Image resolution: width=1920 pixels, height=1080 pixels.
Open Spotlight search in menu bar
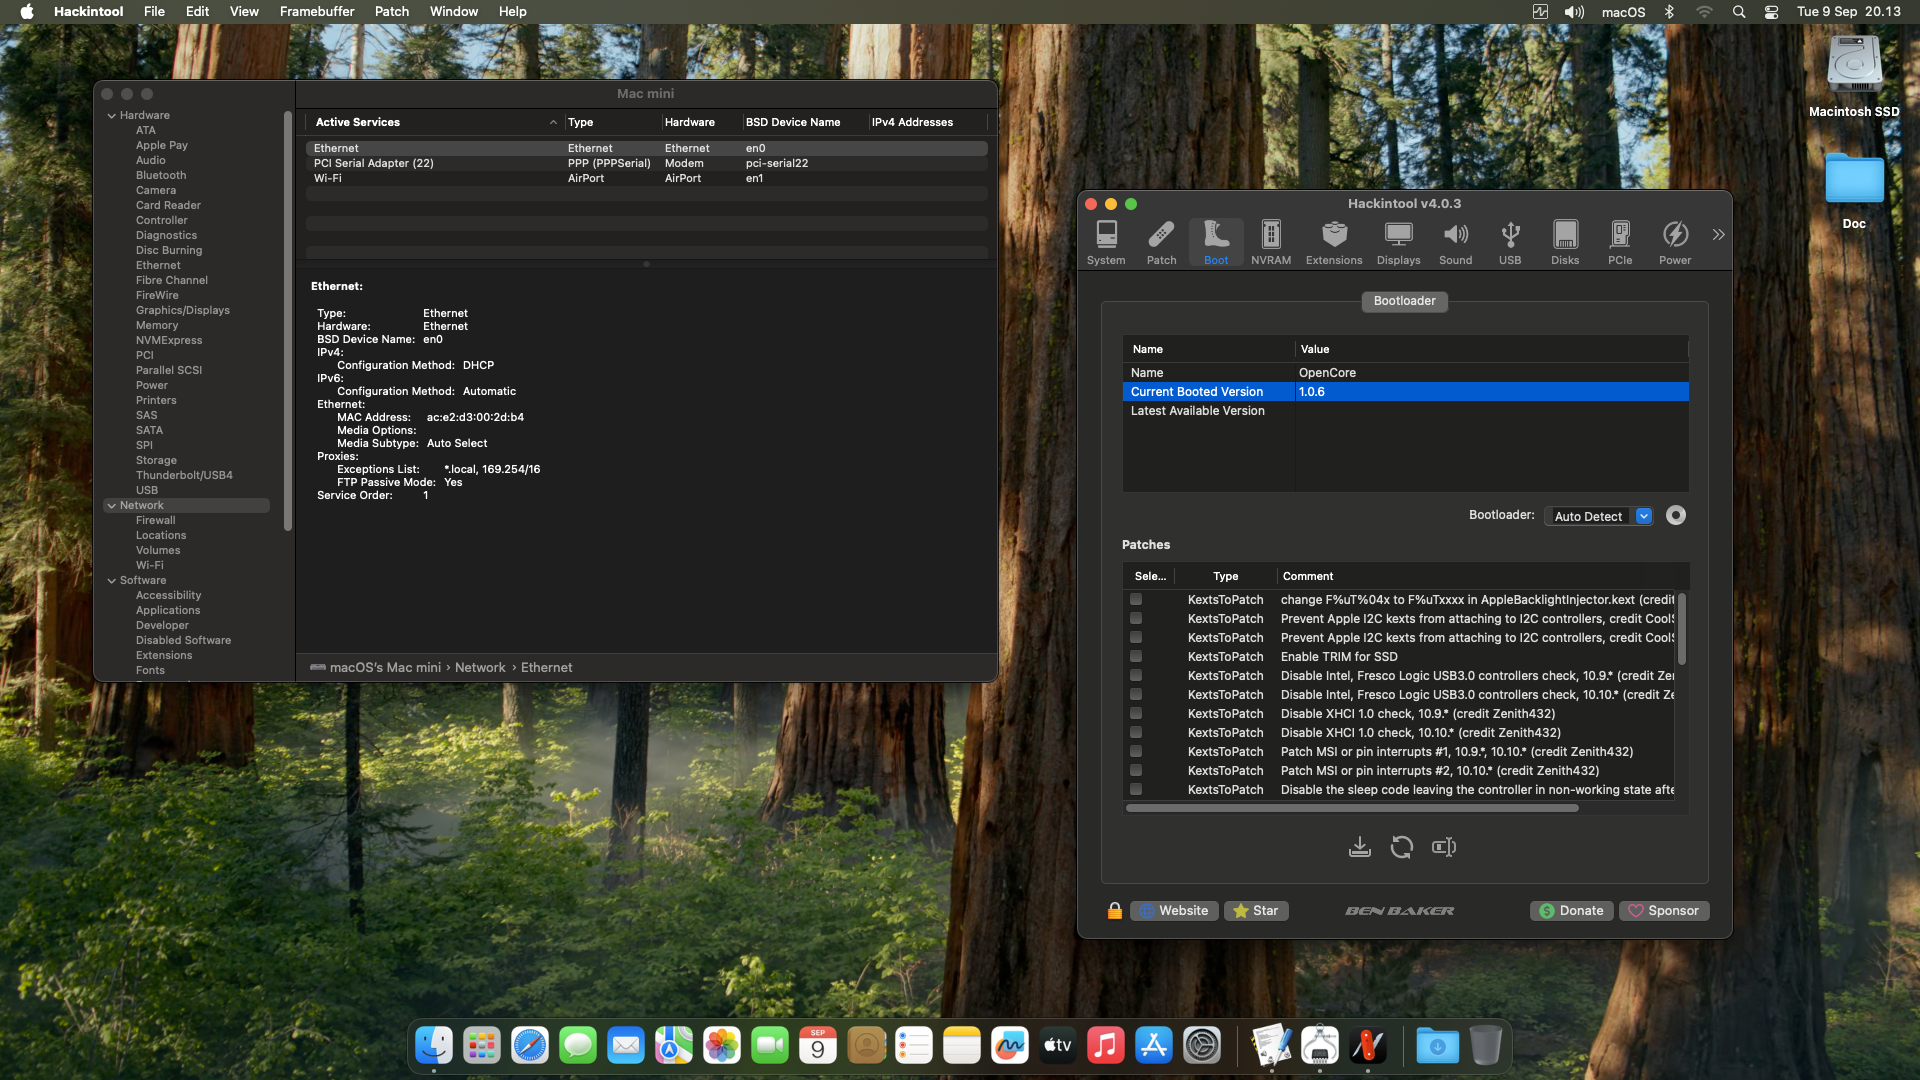click(x=1739, y=12)
